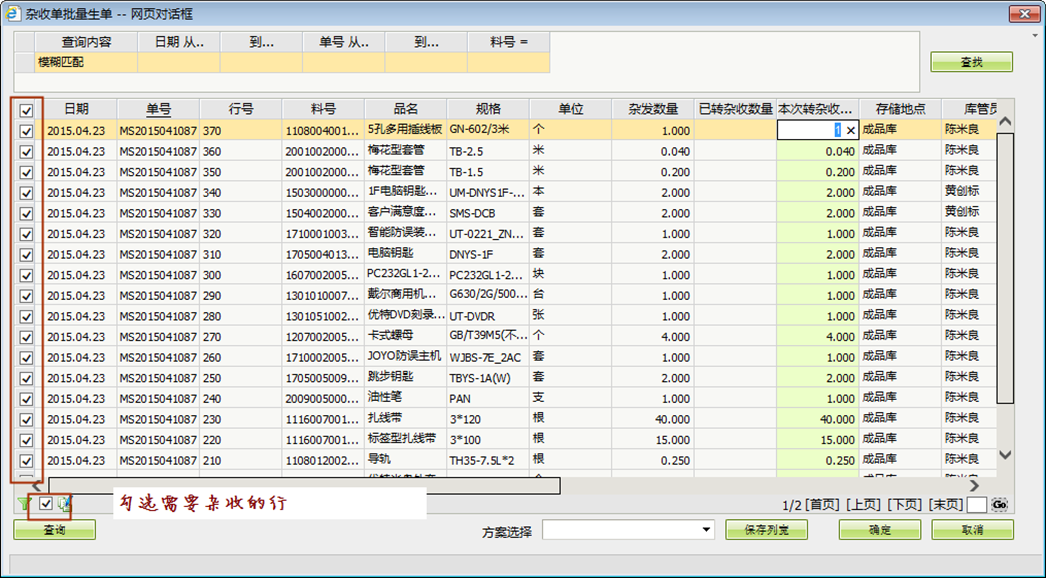
Task: Click the 查找 search button
Action: click(971, 62)
